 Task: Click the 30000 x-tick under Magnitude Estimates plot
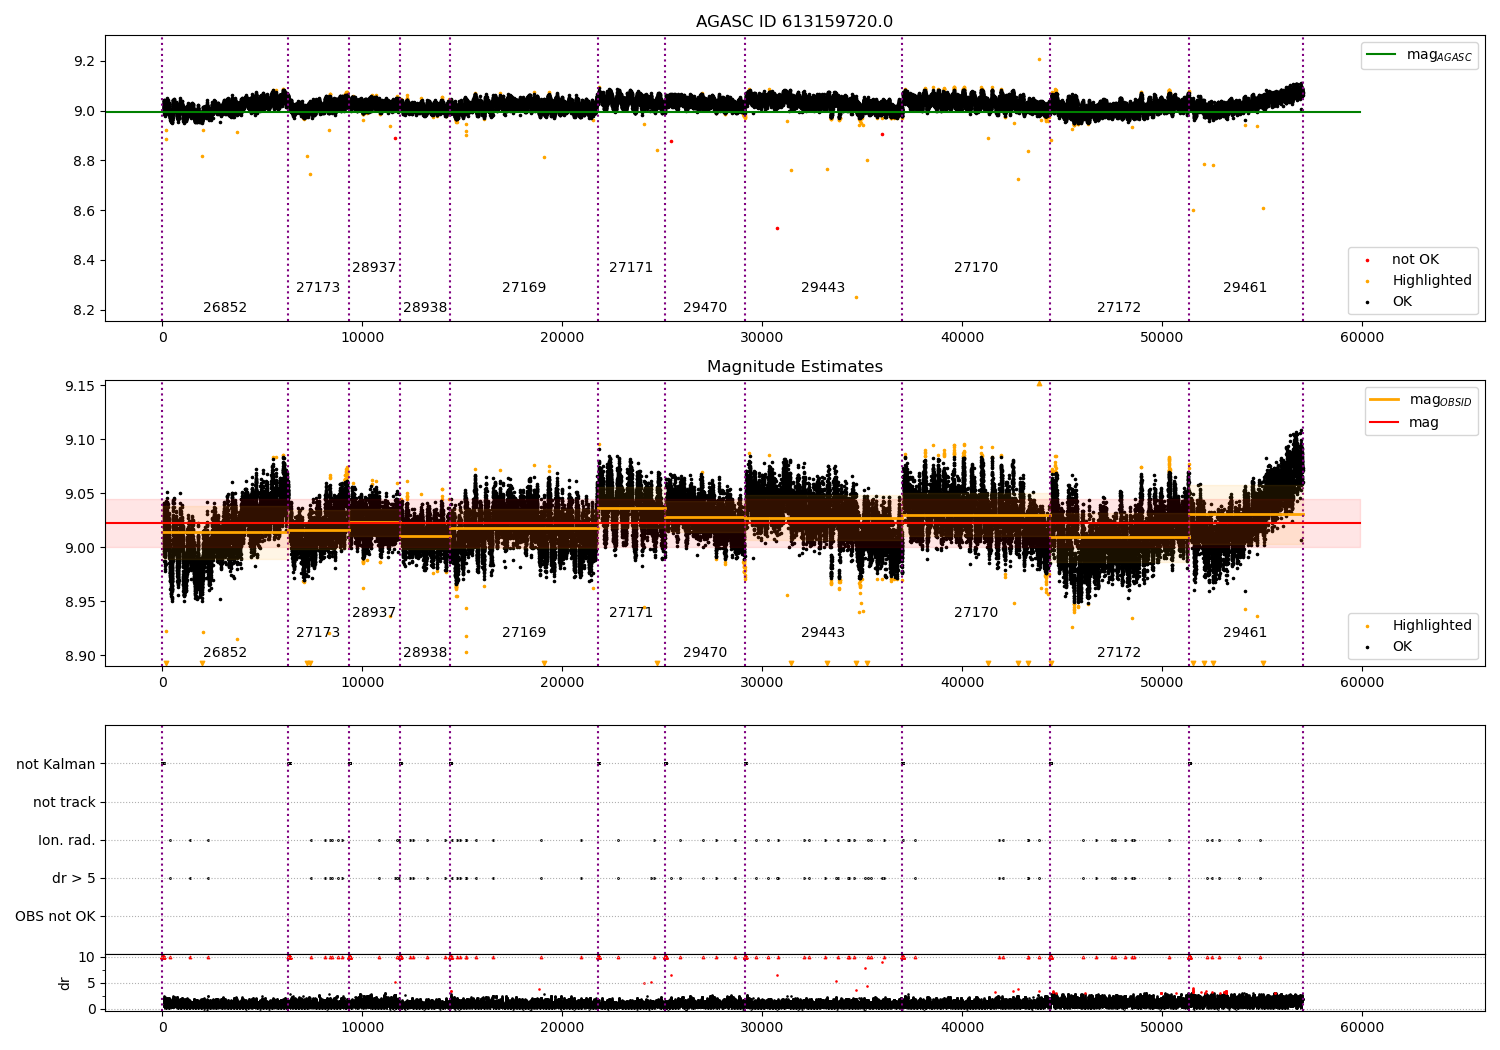[x=762, y=683]
